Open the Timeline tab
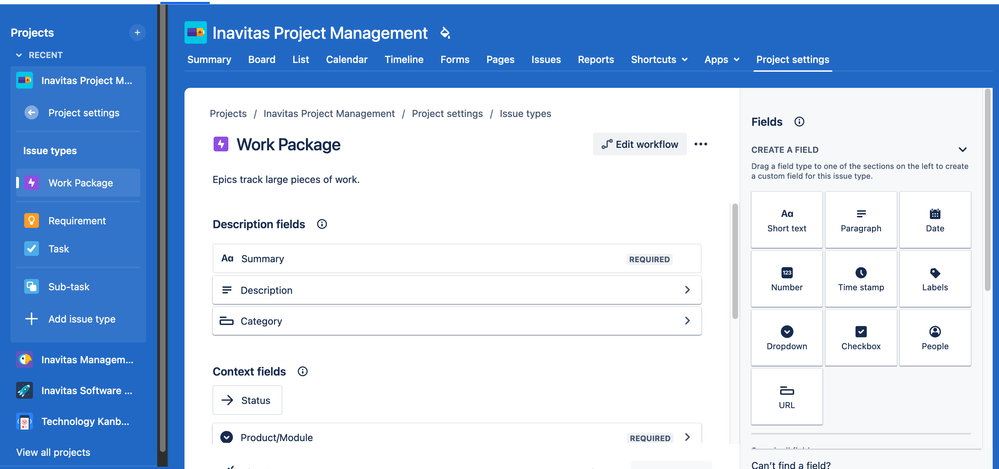The width and height of the screenshot is (999, 469). [x=404, y=59]
